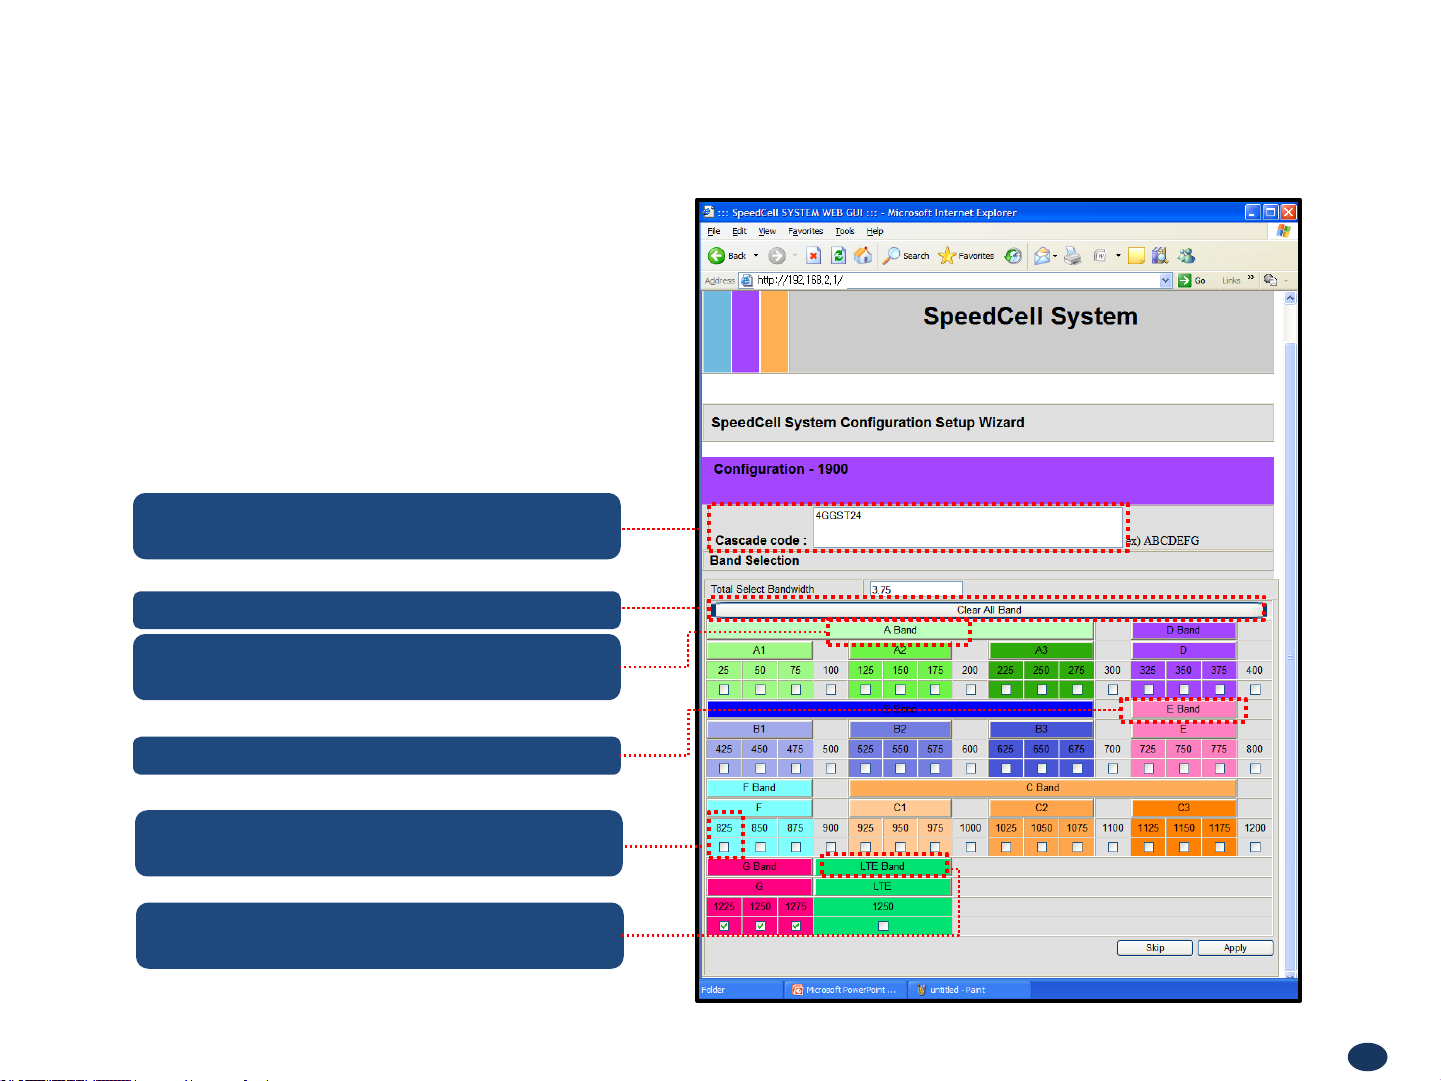This screenshot has height=1081, width=1441.
Task: Open the Edit menu
Action: pyautogui.click(x=740, y=231)
